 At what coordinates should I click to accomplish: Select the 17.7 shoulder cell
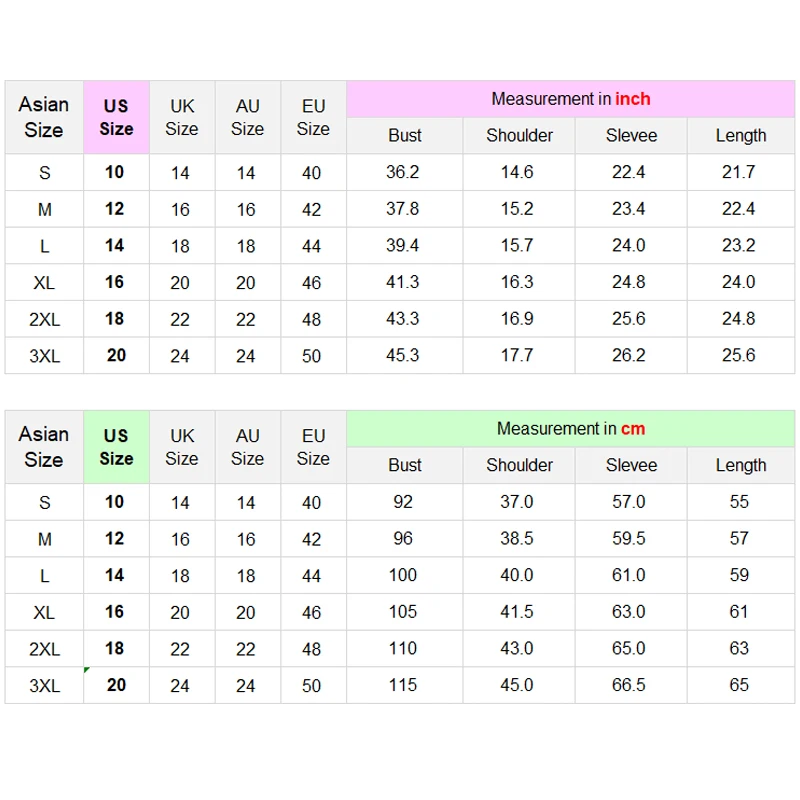point(517,355)
